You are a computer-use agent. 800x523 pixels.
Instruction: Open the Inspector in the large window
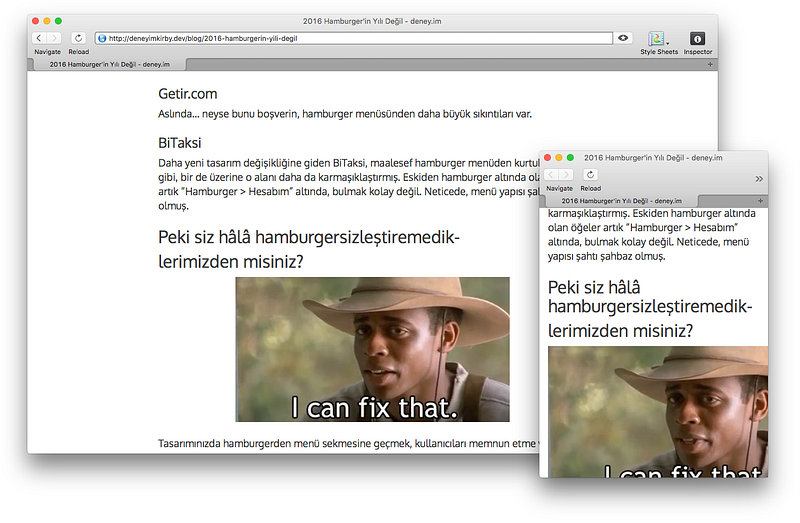[x=697, y=38]
